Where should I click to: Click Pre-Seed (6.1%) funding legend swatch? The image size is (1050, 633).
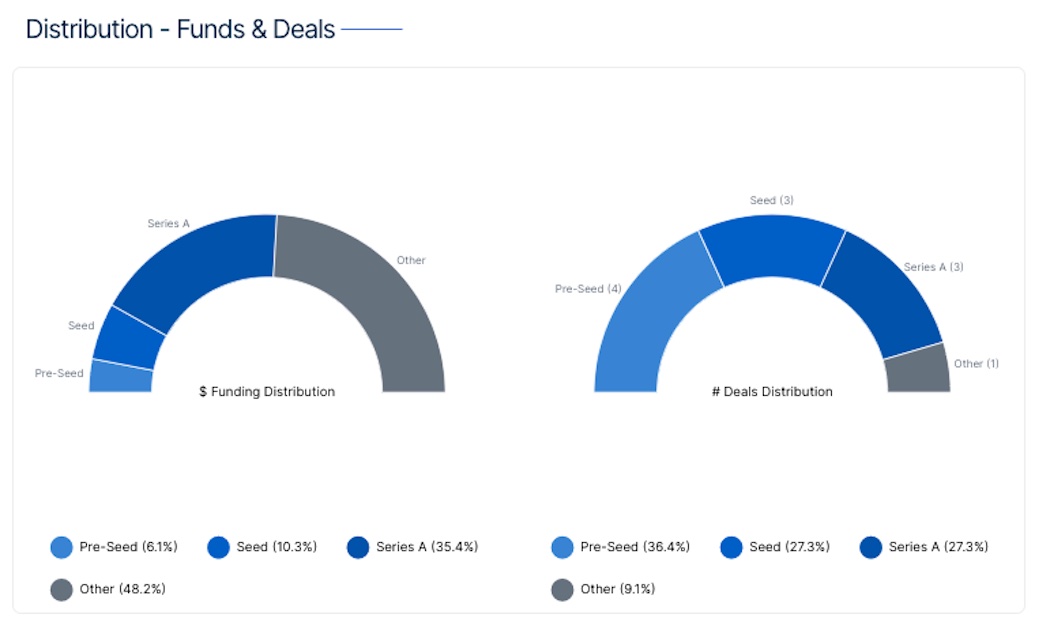[62, 547]
